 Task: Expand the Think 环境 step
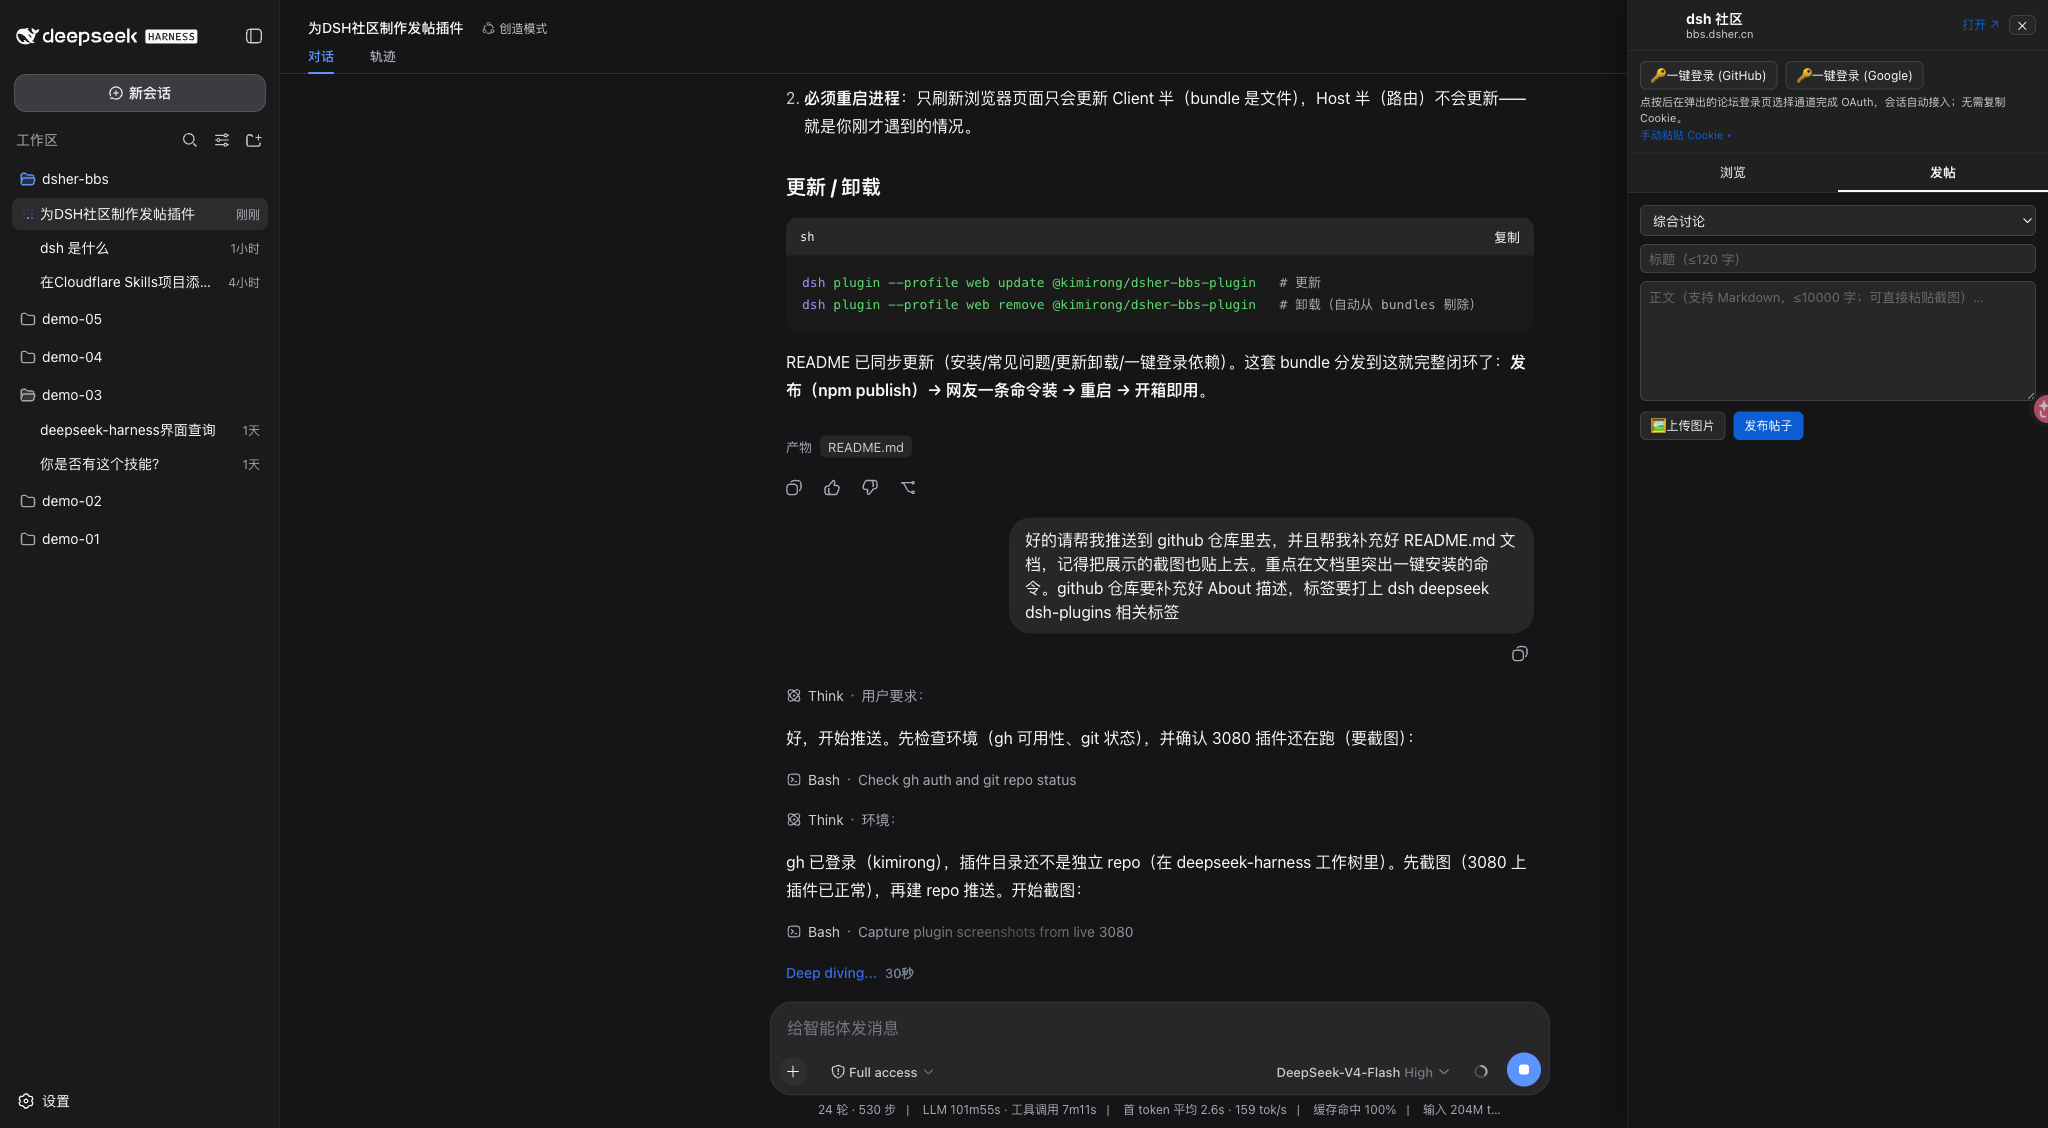coord(841,820)
